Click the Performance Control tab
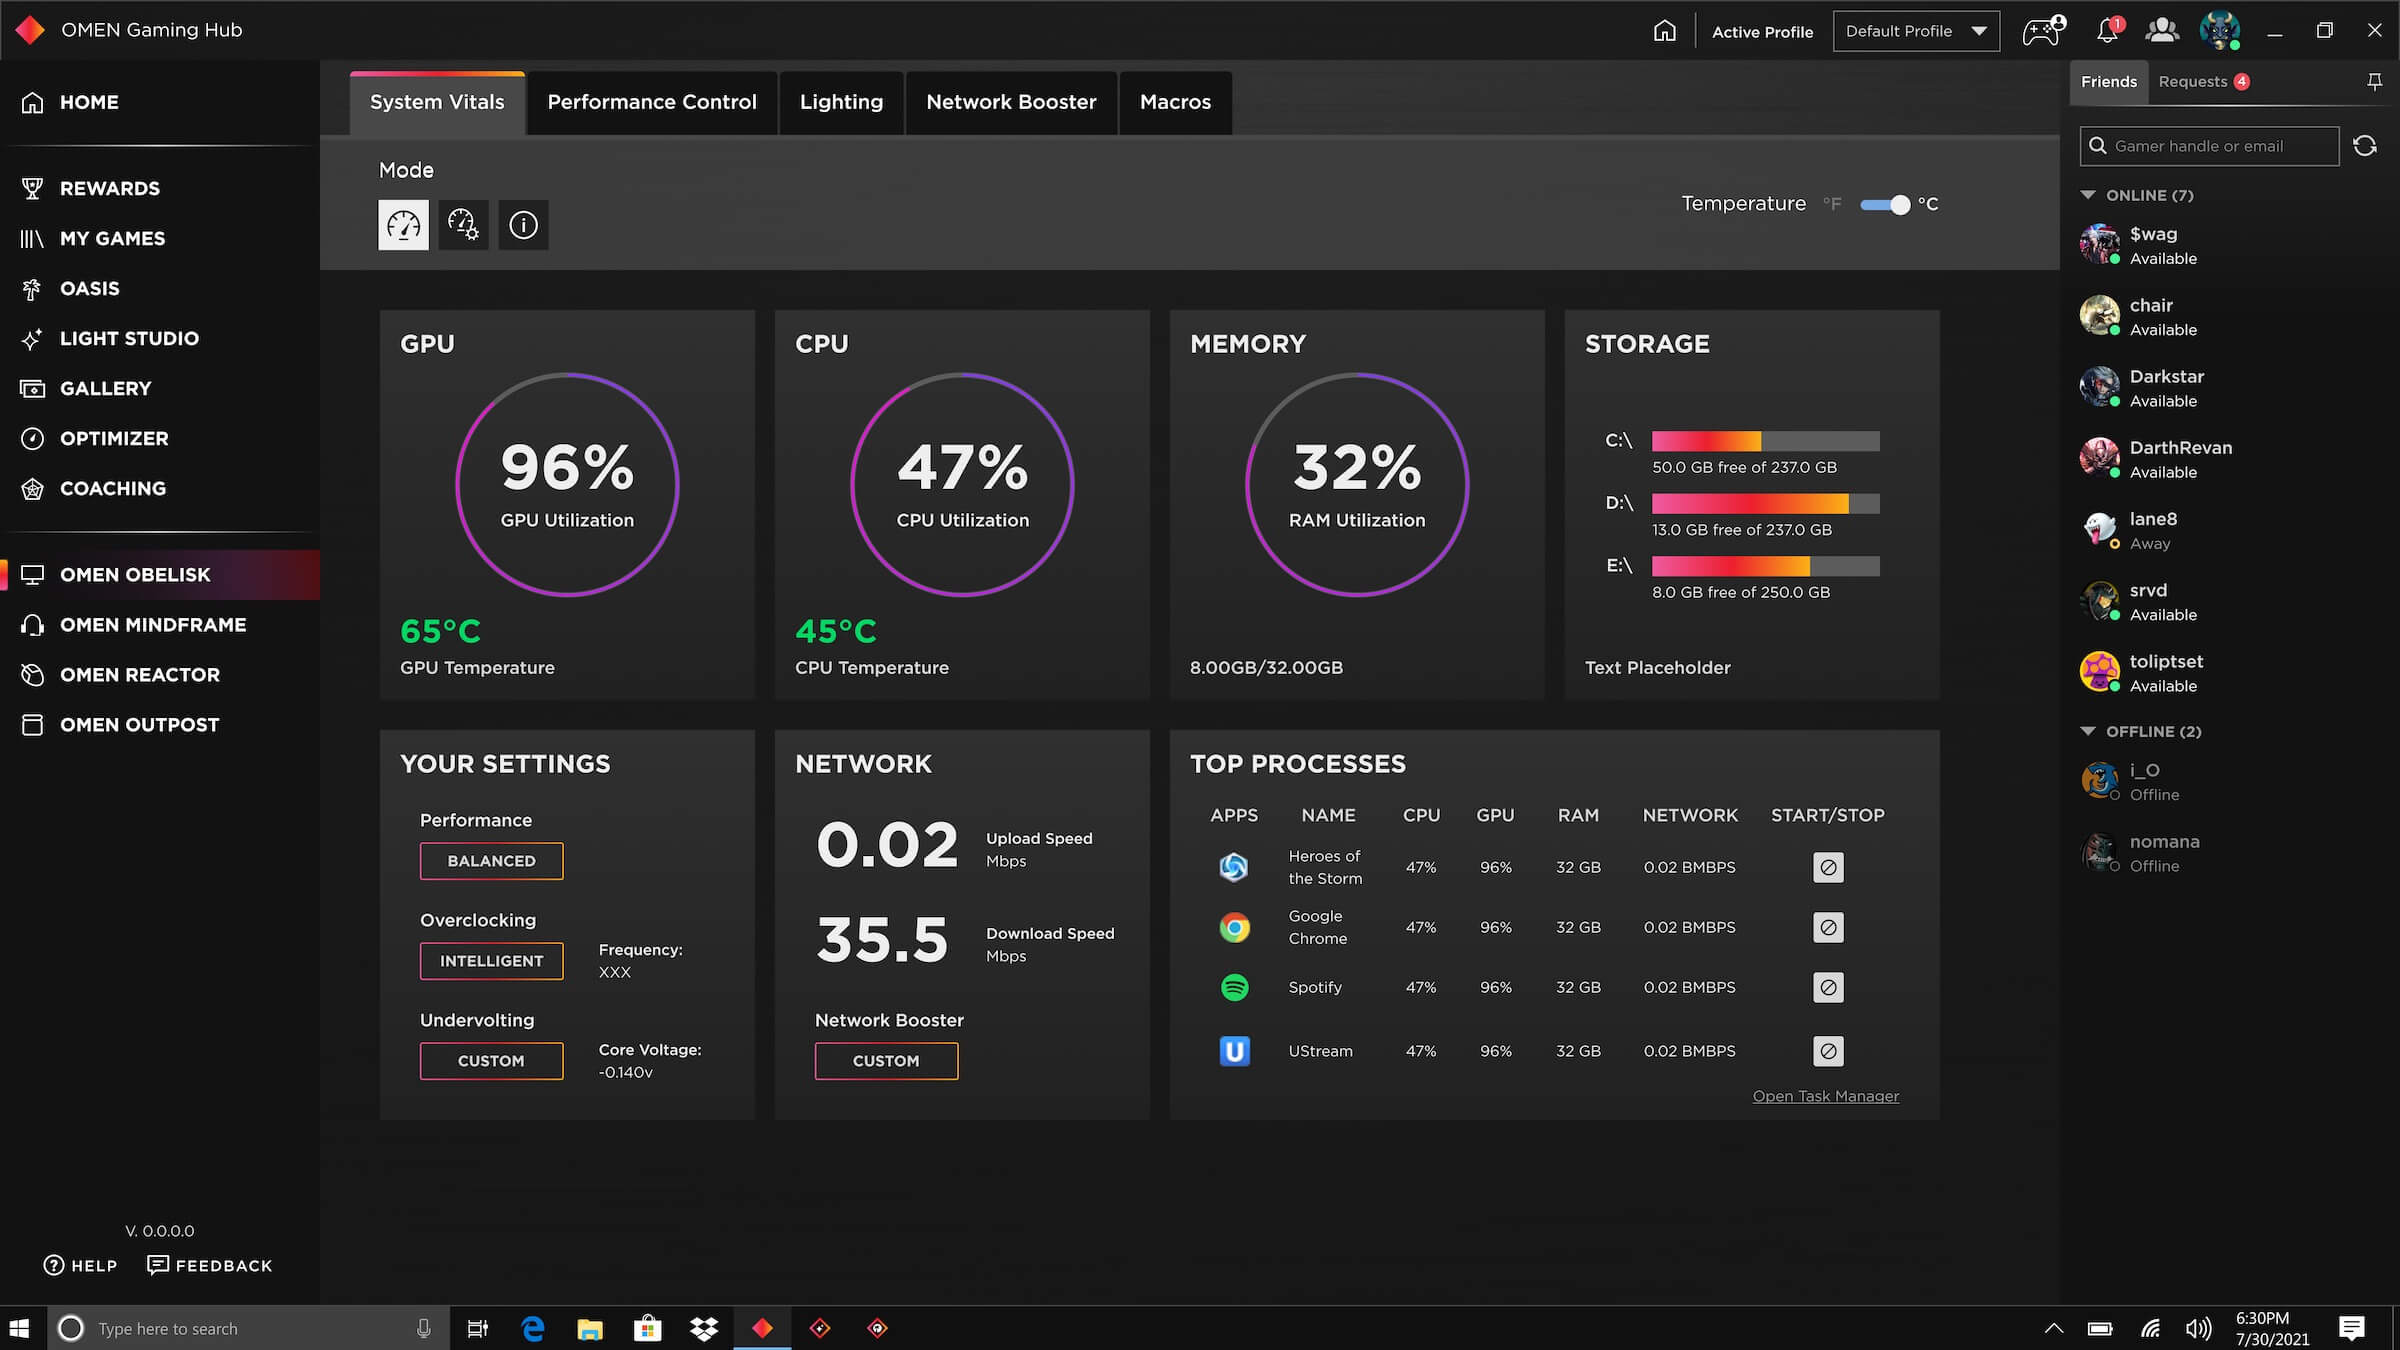 pos(651,102)
